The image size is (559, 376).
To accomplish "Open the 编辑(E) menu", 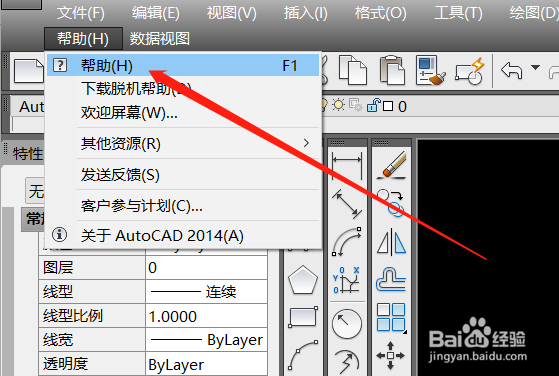I will point(156,14).
